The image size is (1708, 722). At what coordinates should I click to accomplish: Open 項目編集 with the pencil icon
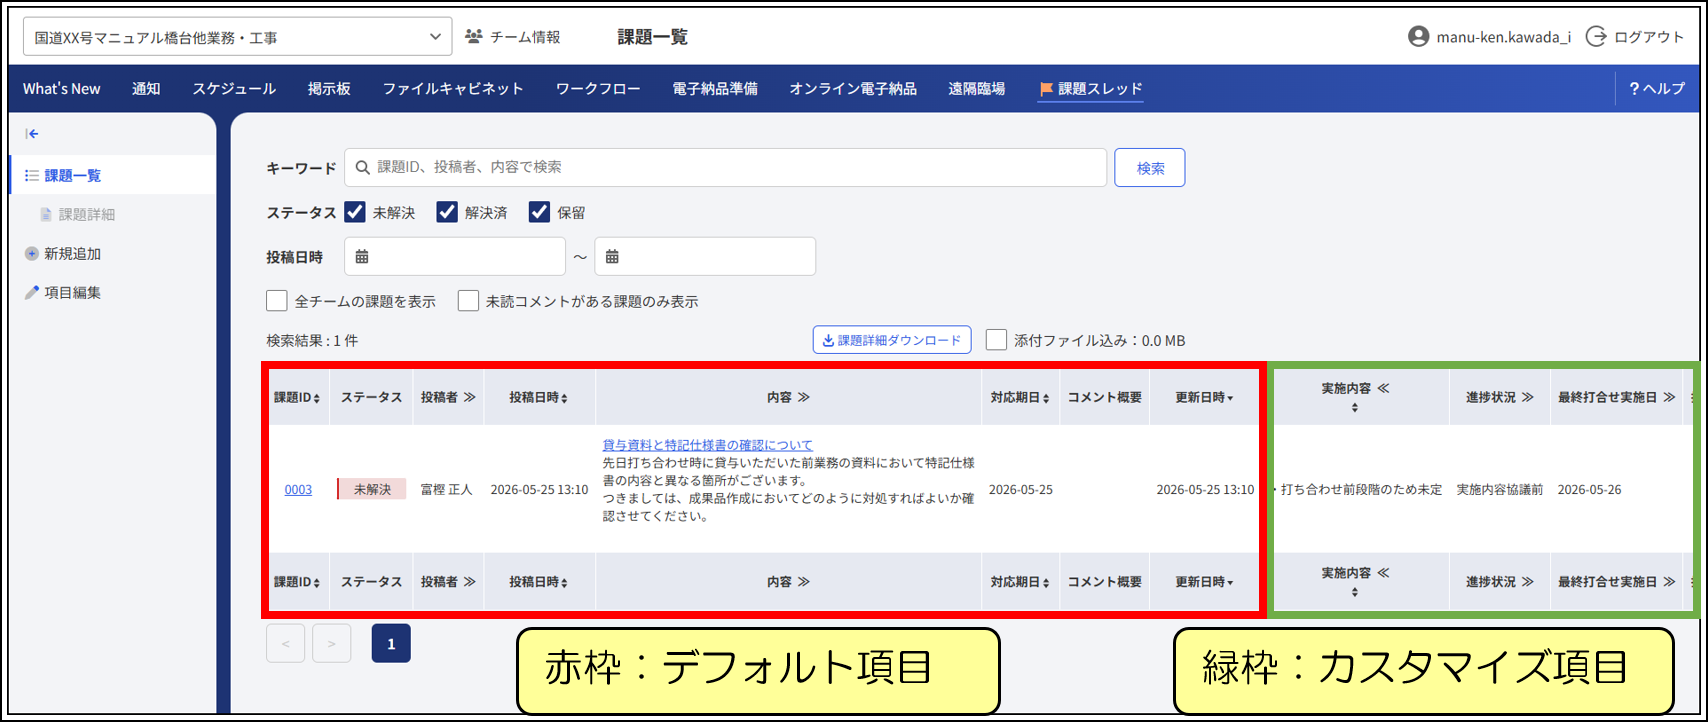31,293
